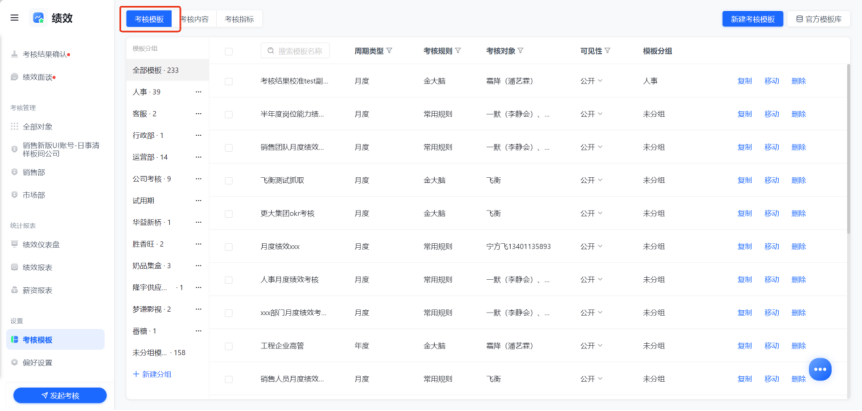Click the chat icon beside 绩效面谈
Viewport: 862px width, 411px height.
coord(15,77)
